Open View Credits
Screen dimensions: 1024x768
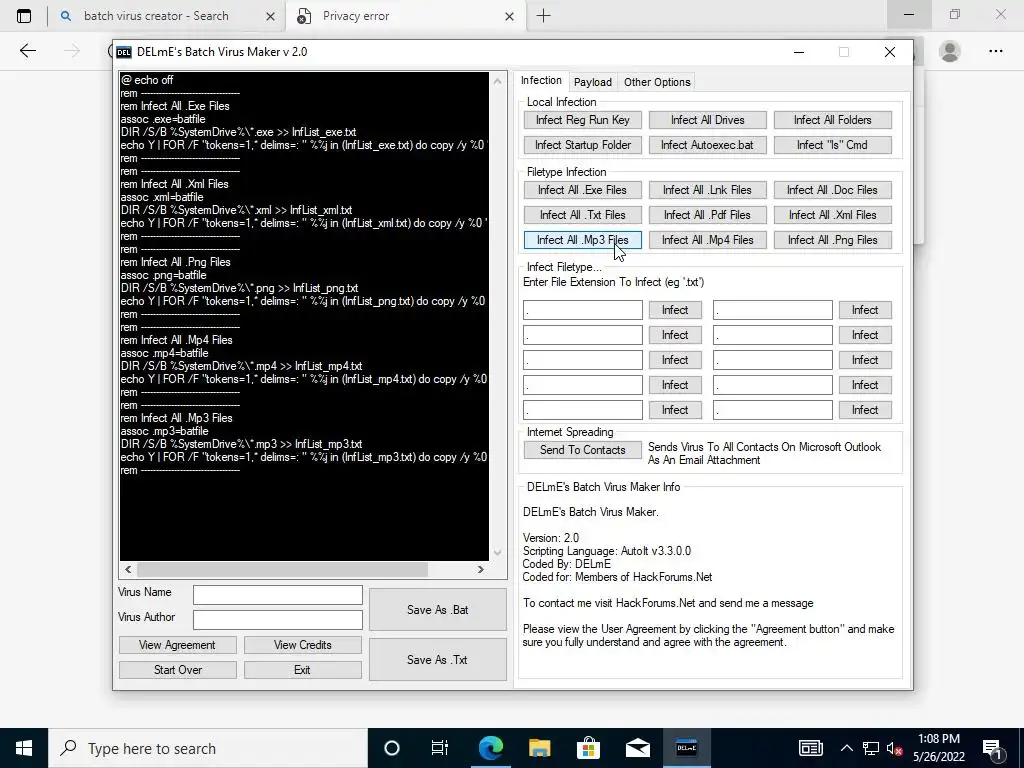[x=302, y=645]
